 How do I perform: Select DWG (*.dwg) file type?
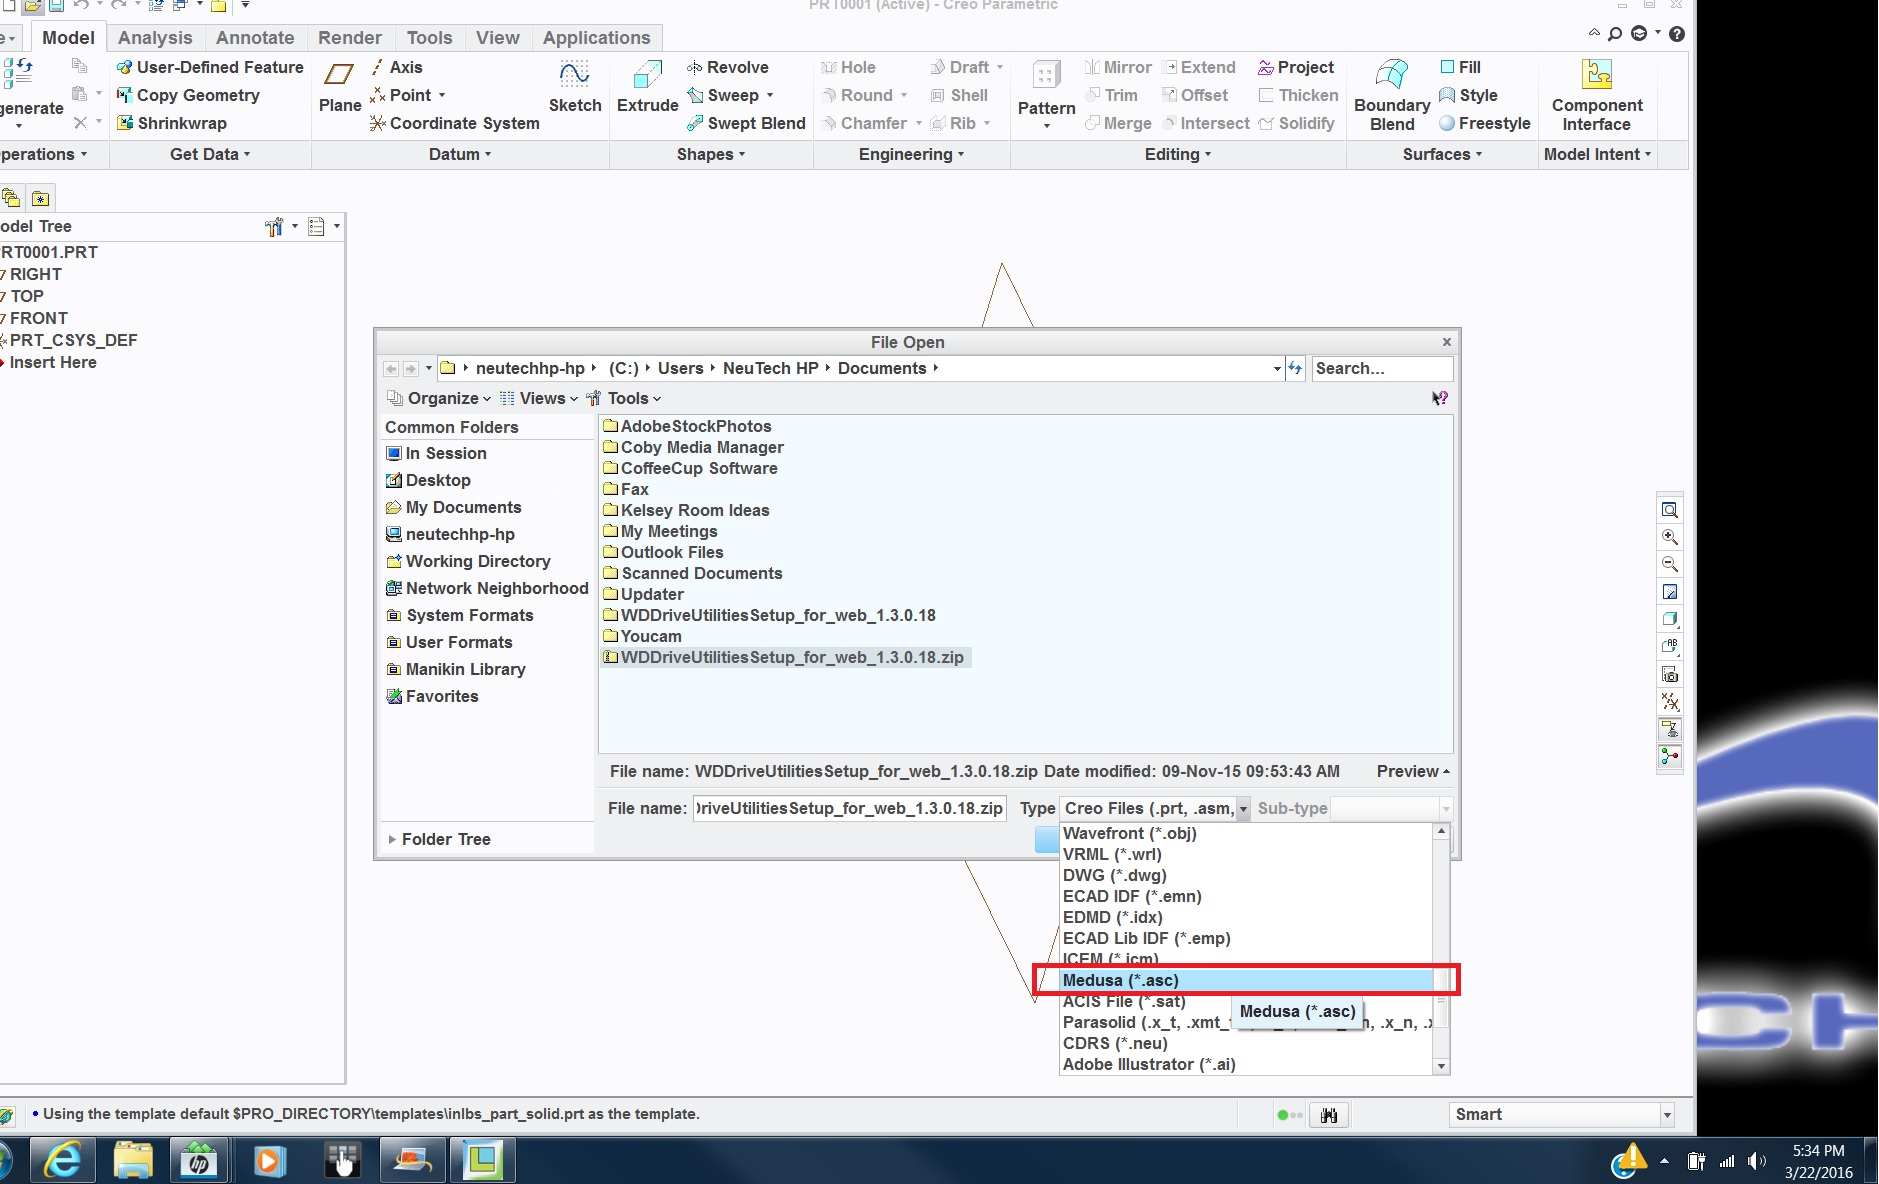coord(1246,875)
